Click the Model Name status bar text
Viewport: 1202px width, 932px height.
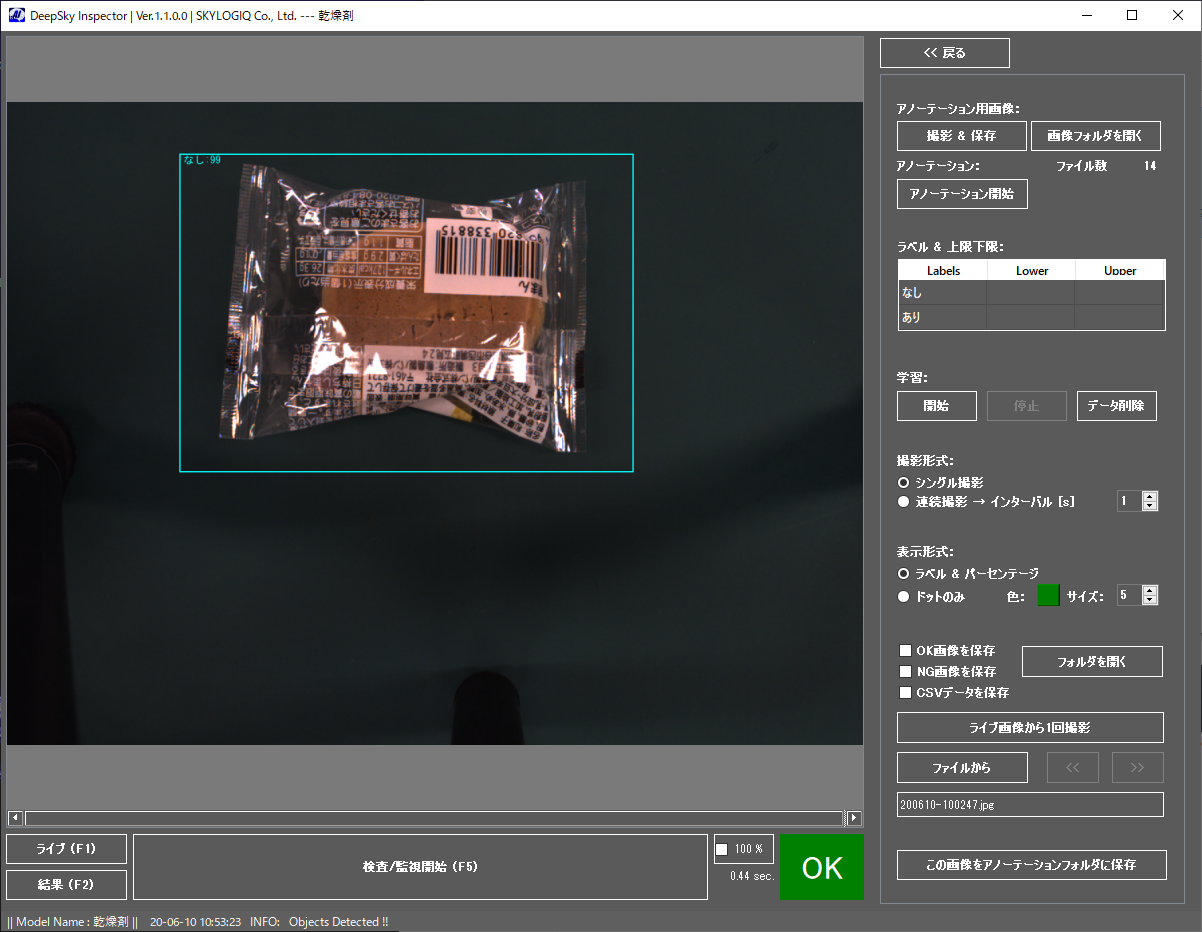pyautogui.click(x=72, y=922)
